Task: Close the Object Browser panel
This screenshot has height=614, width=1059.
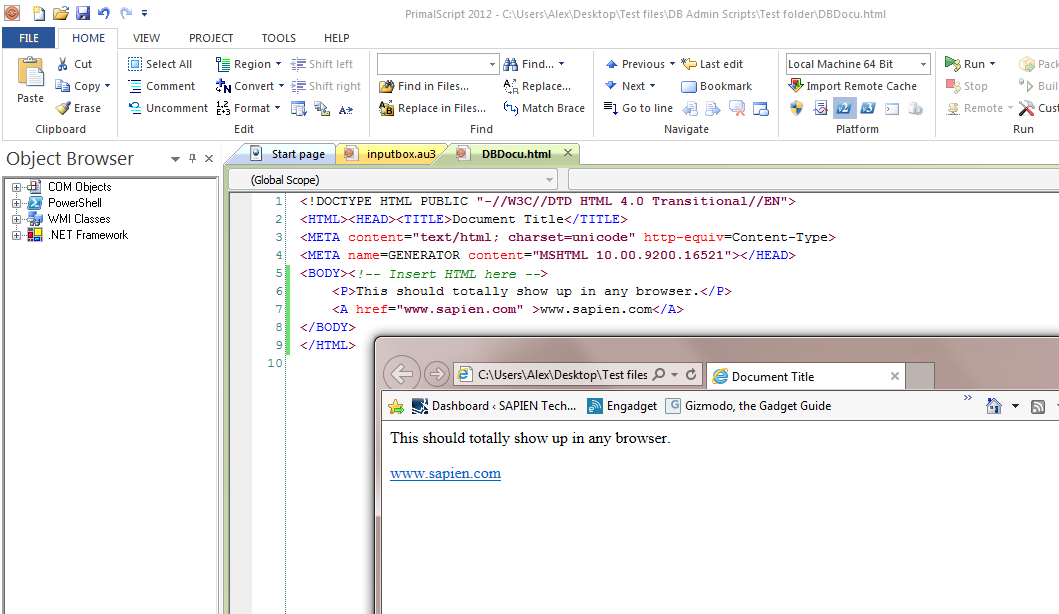Action: pos(209,158)
